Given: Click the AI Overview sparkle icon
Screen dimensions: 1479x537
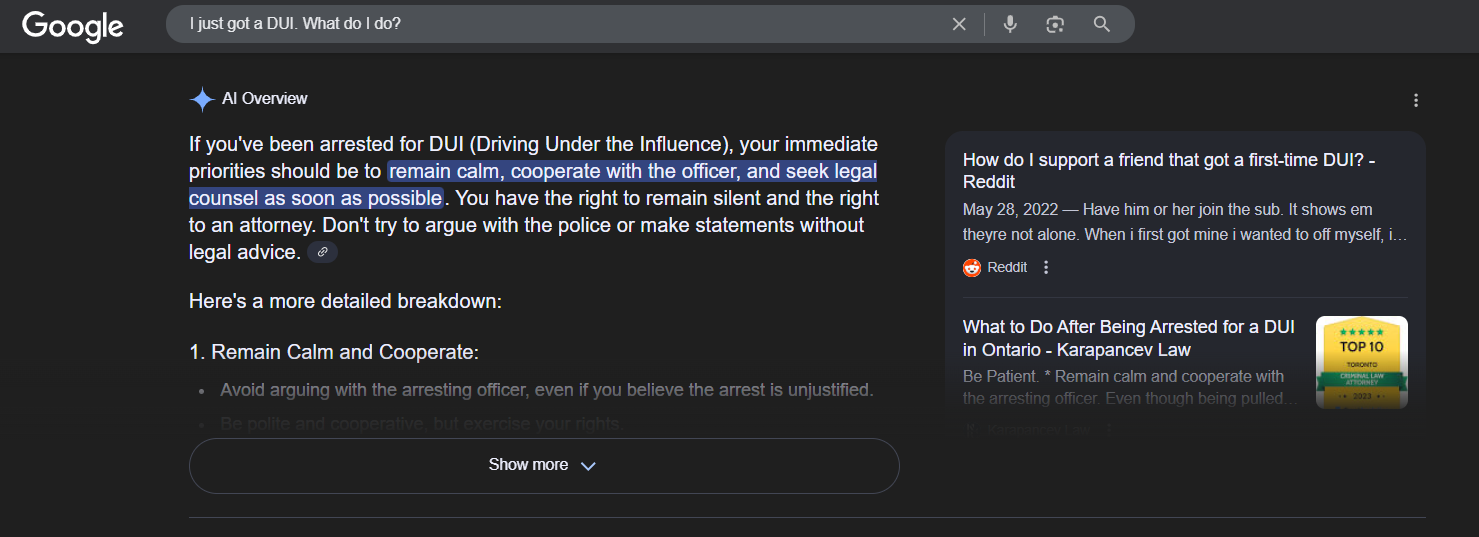Looking at the screenshot, I should tap(202, 99).
